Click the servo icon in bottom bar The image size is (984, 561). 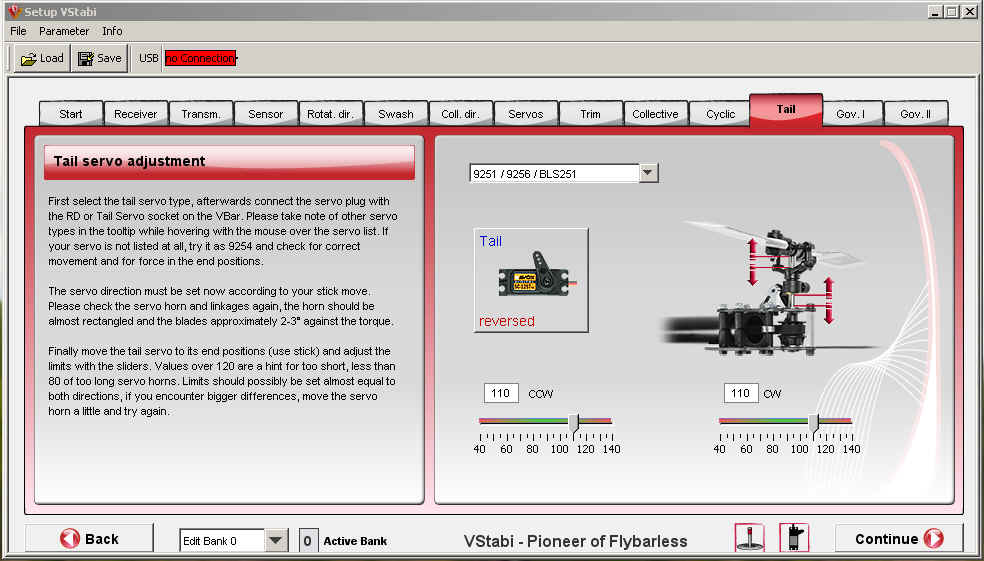tap(794, 538)
